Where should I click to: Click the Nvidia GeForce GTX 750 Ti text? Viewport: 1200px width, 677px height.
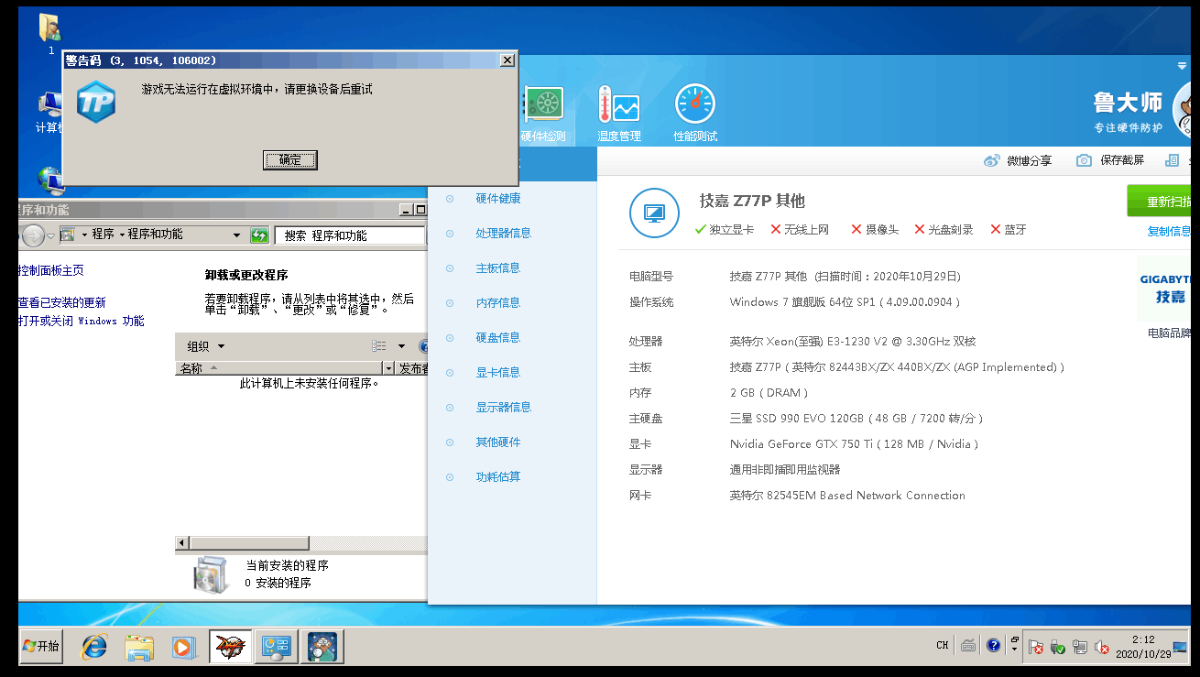point(854,444)
